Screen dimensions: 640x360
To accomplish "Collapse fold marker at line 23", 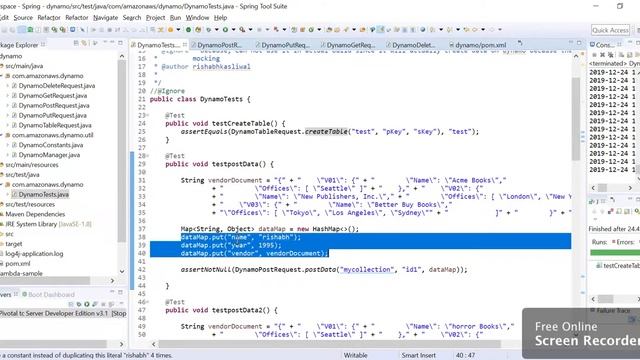I will pyautogui.click(x=148, y=116).
